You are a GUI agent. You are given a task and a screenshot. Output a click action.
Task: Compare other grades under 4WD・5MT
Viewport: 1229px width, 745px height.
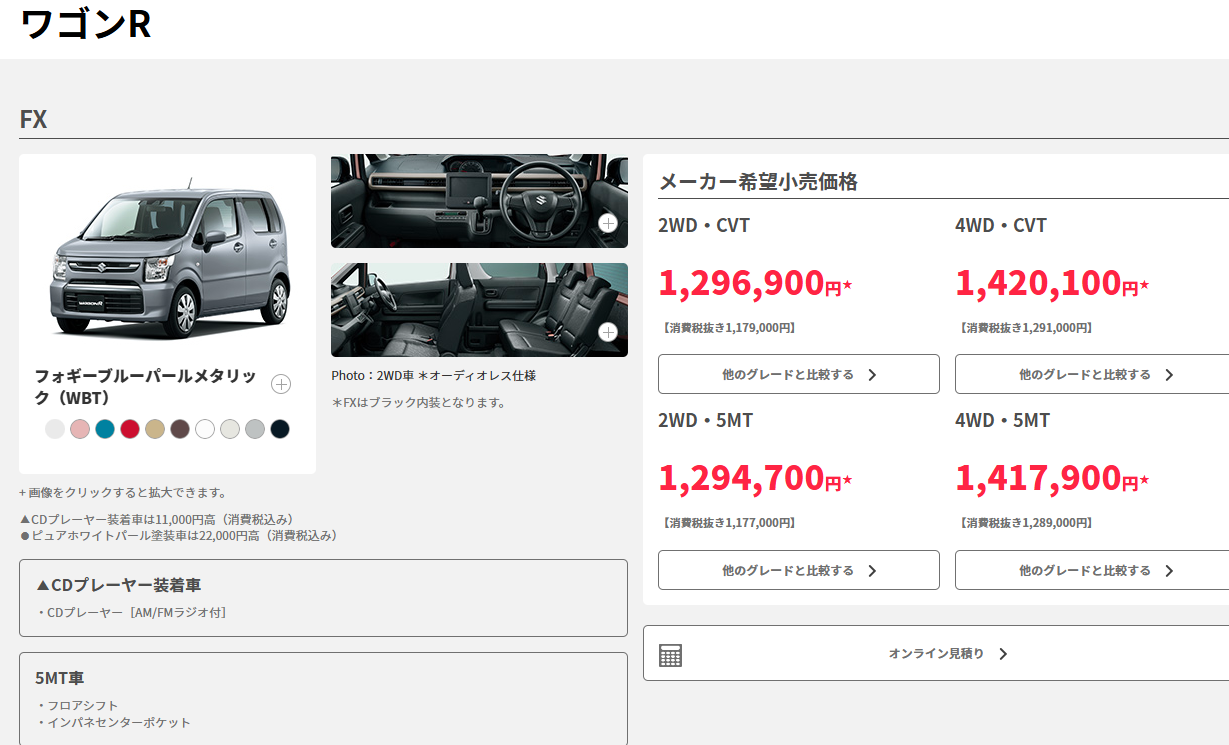1095,570
